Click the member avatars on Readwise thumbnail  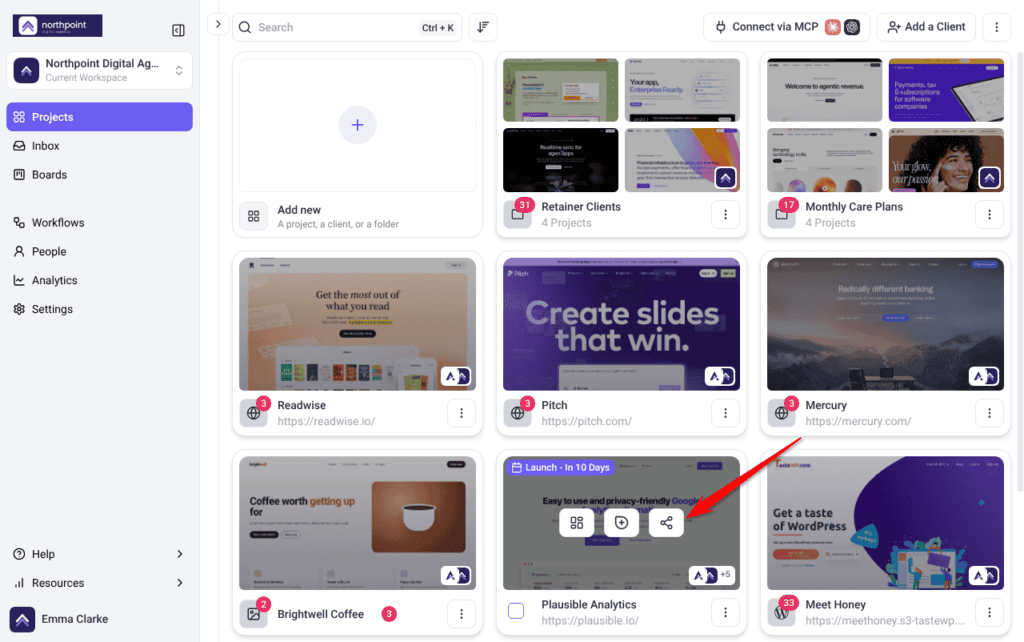tap(456, 376)
